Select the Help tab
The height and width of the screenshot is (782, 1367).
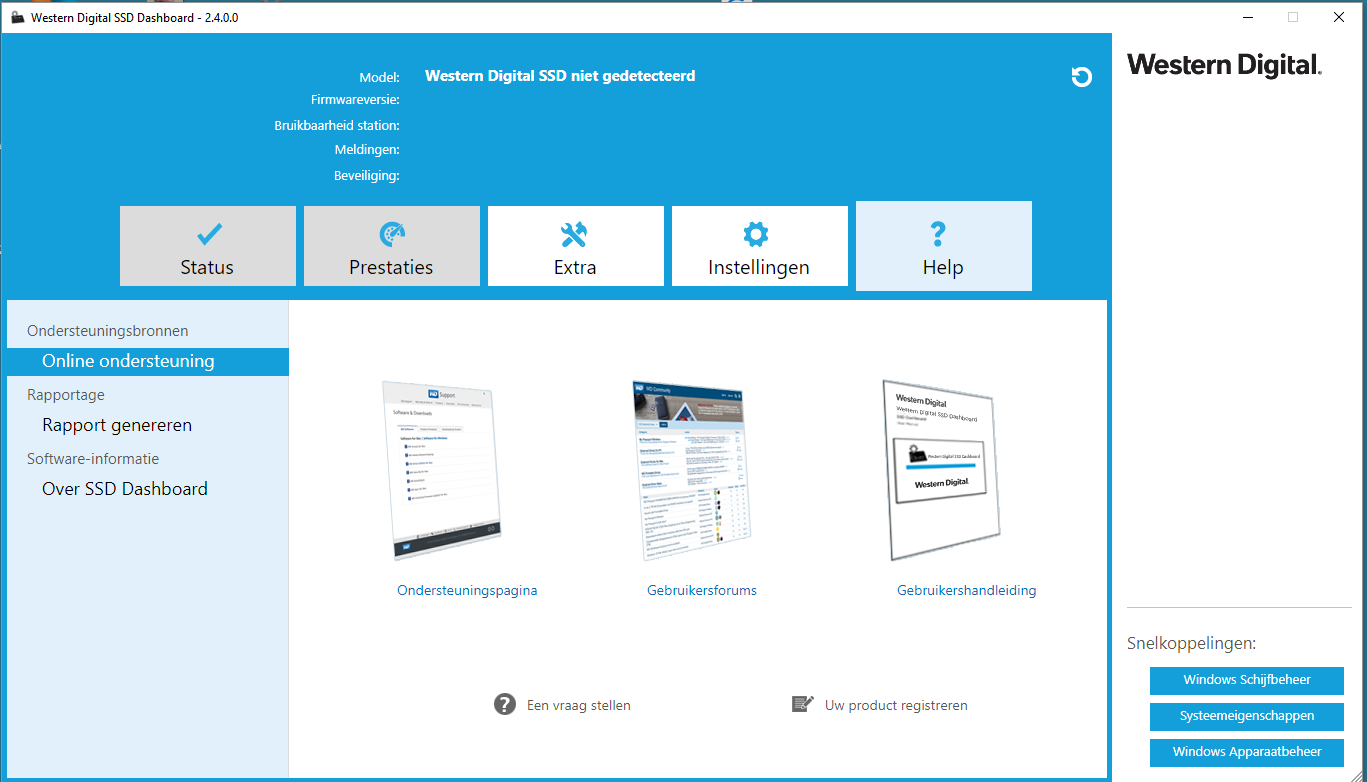click(x=944, y=246)
